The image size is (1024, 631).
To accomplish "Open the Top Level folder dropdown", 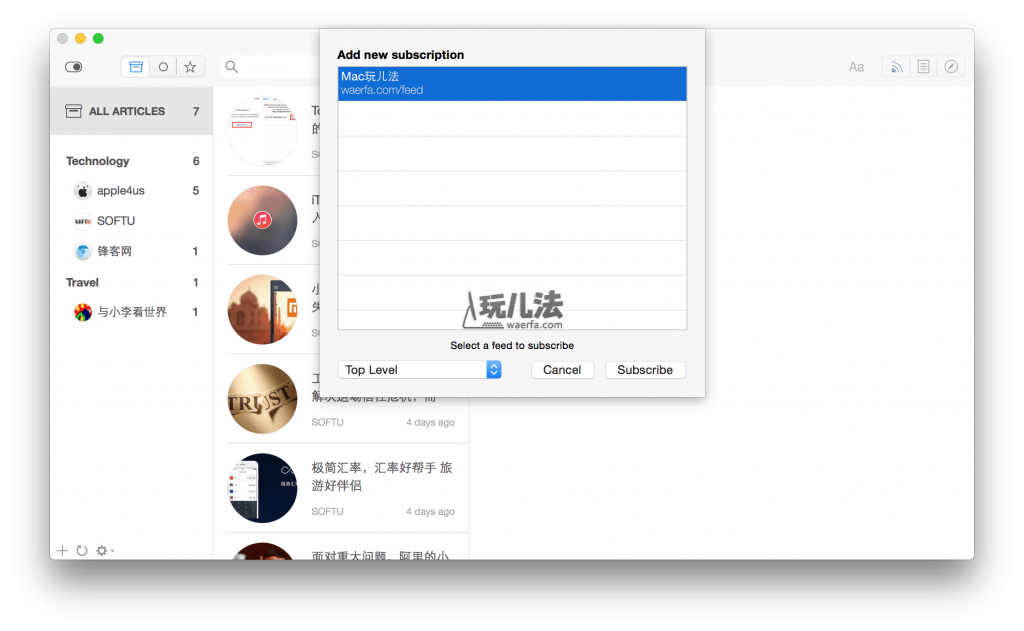I will (419, 370).
